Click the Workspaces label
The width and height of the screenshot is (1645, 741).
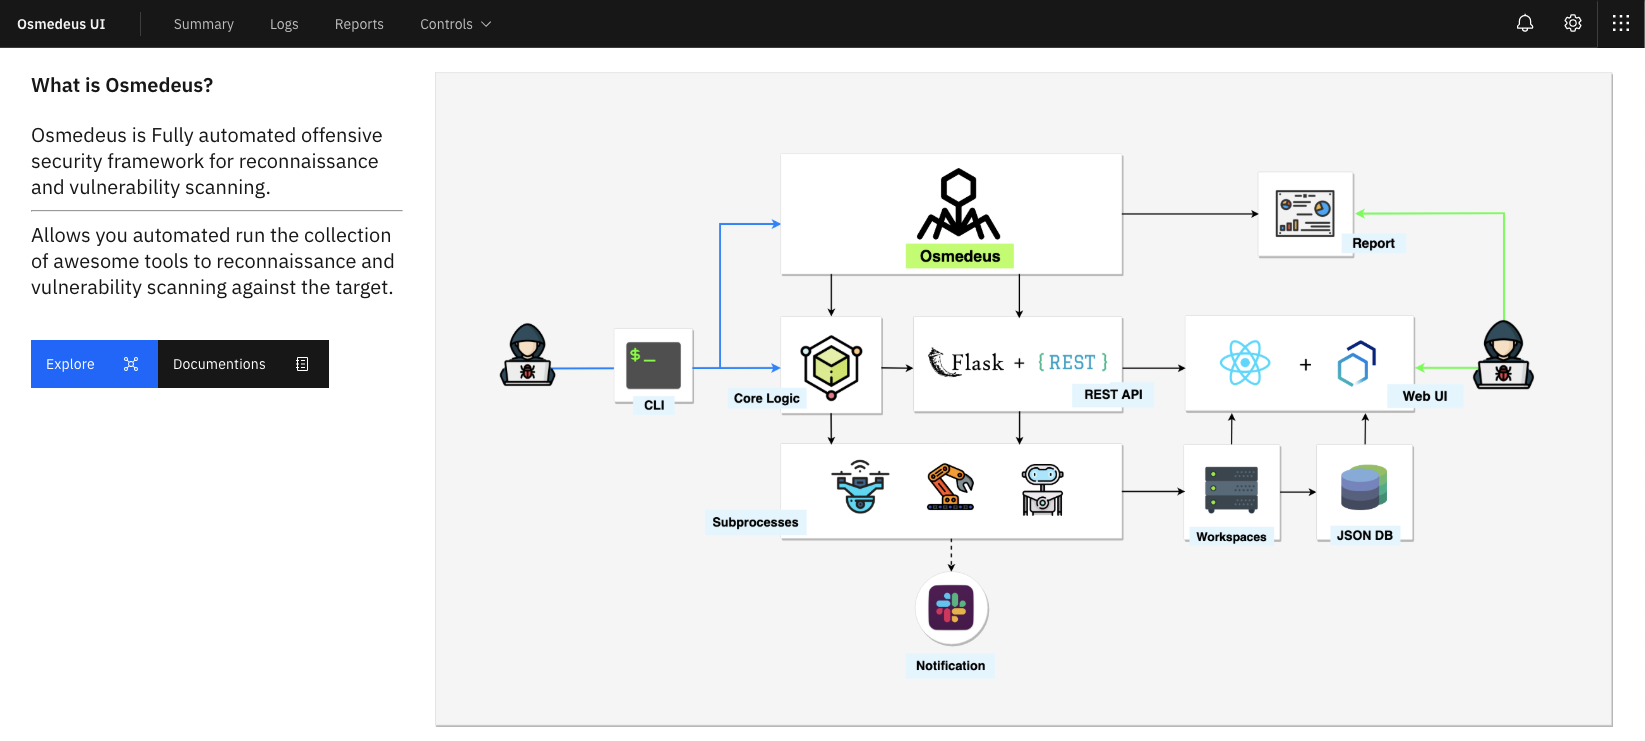pyautogui.click(x=1231, y=537)
